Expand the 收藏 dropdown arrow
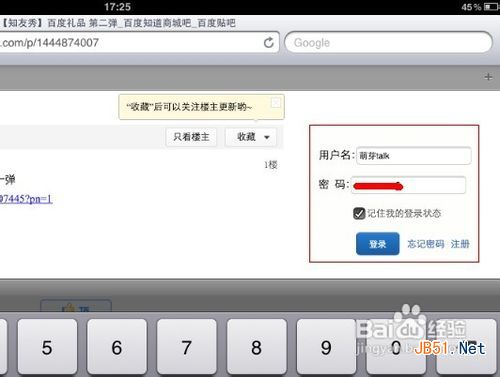The image size is (500, 377). click(x=267, y=137)
